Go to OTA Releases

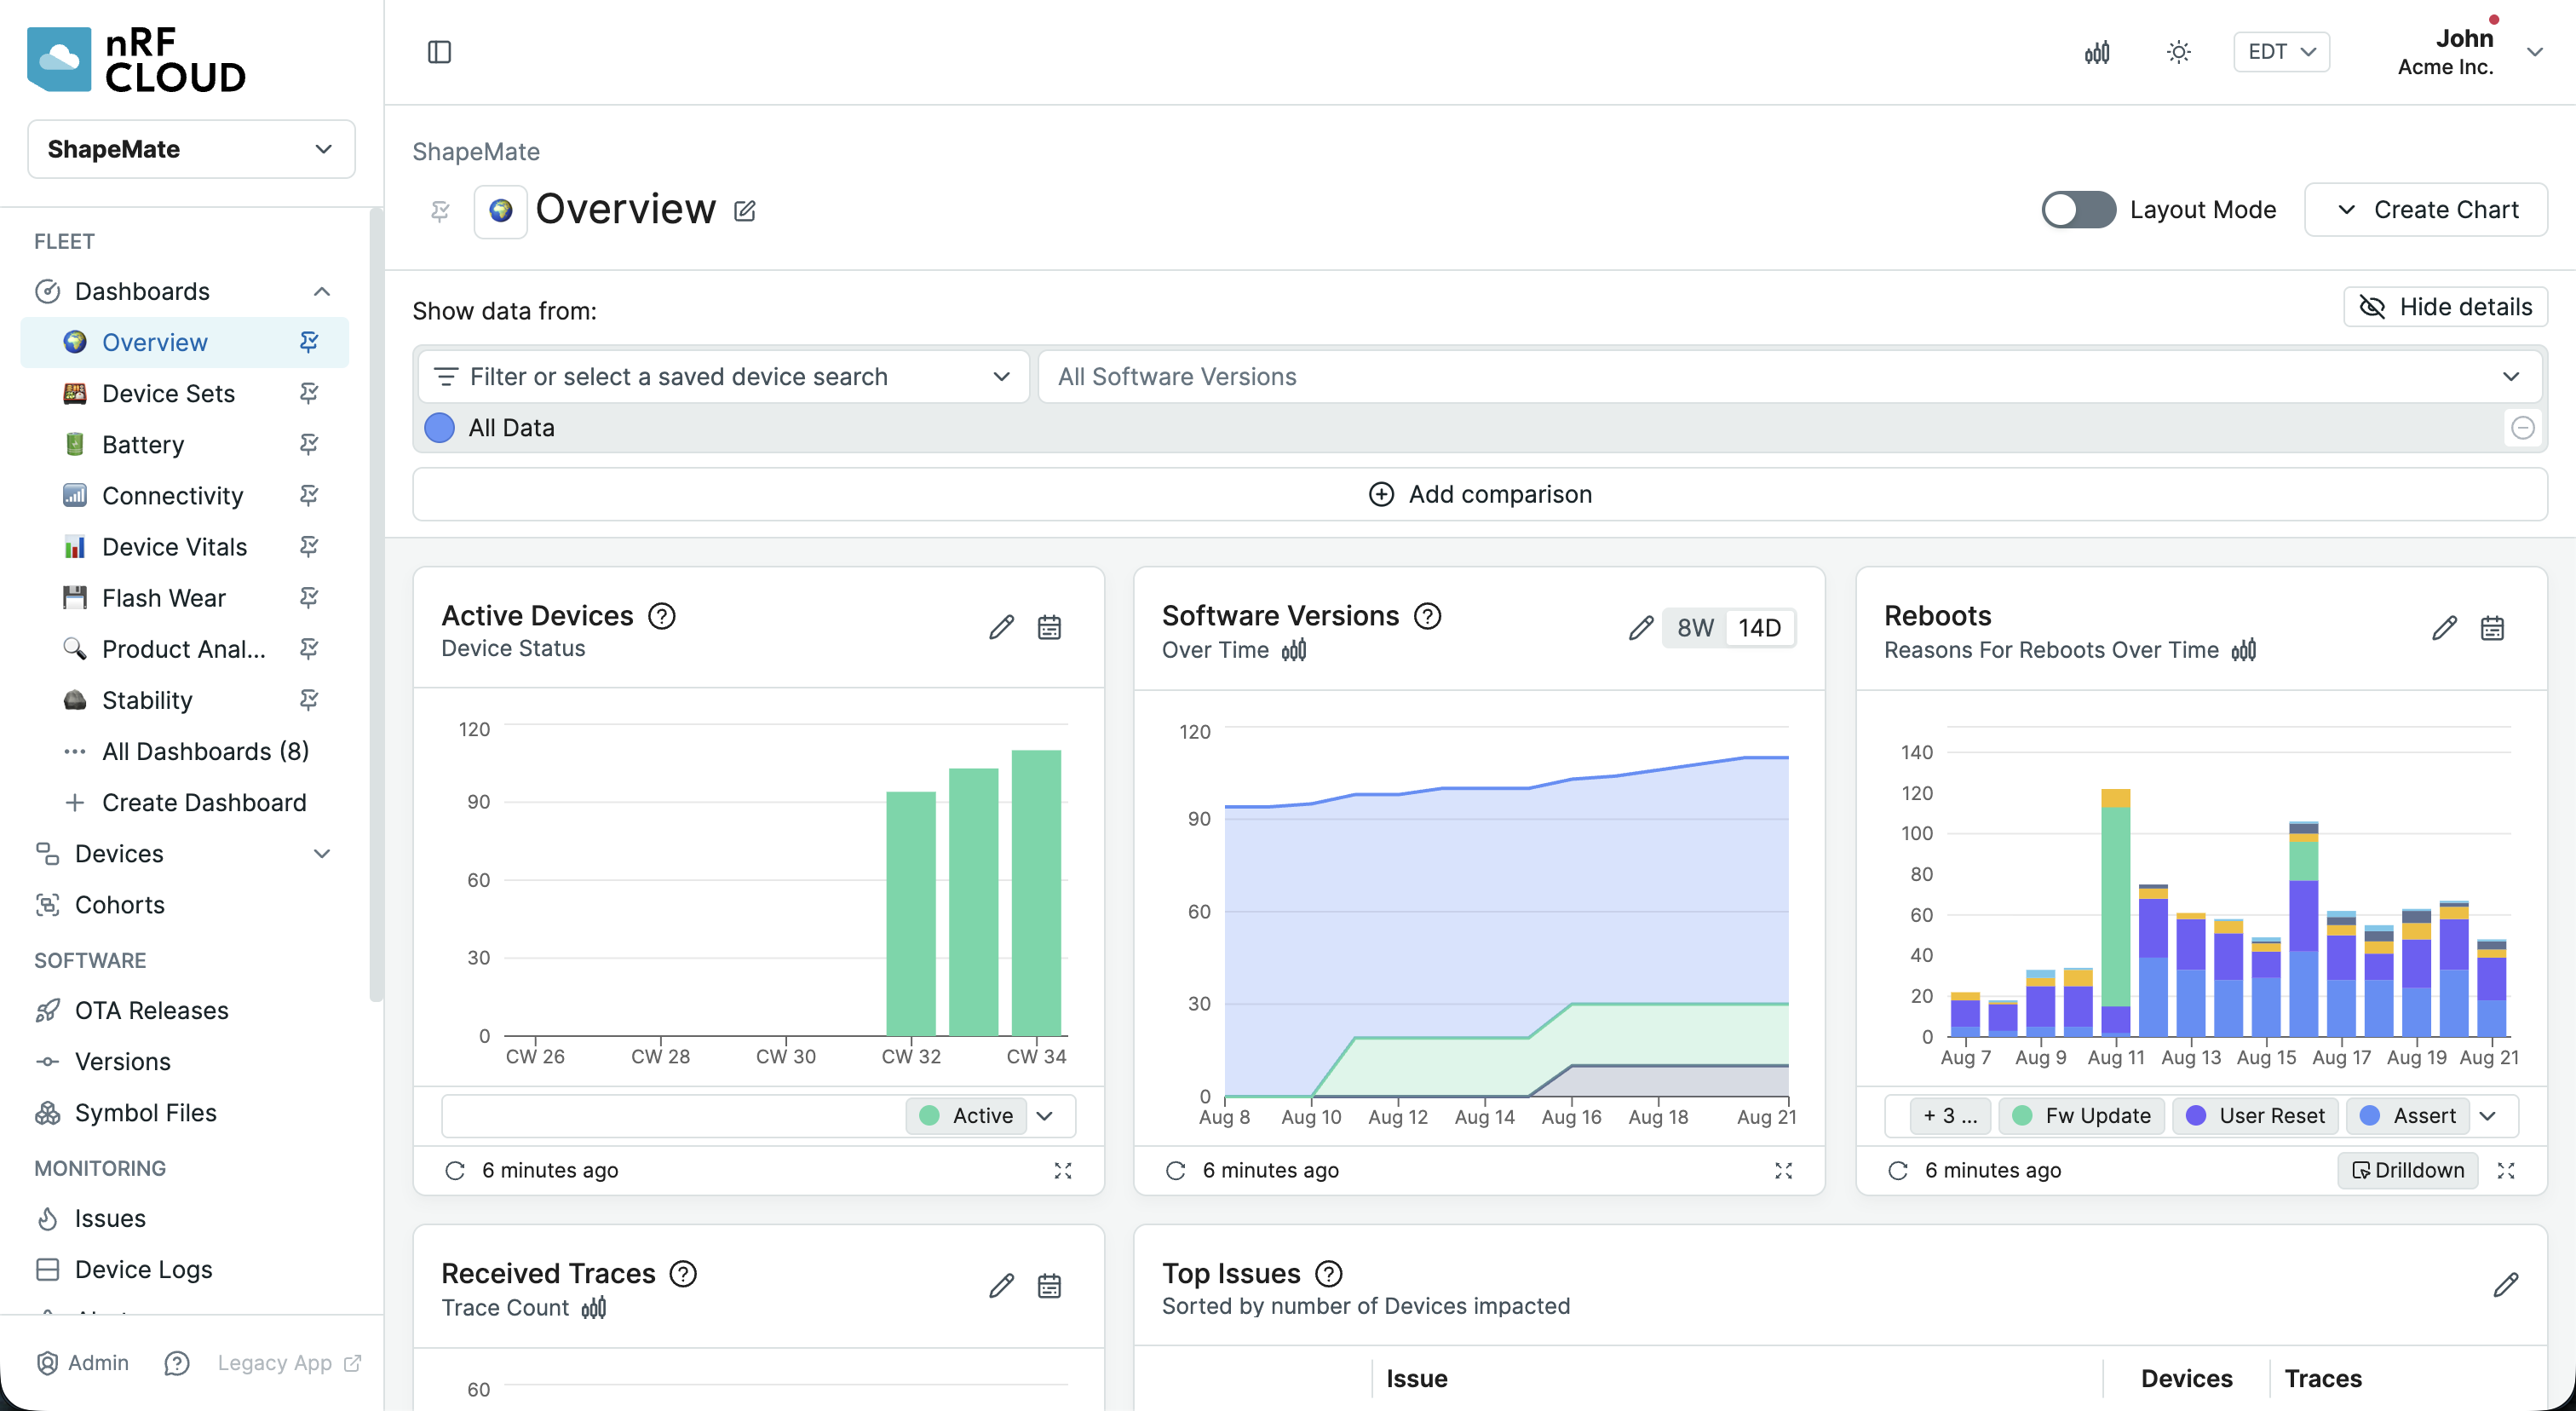(x=152, y=1010)
